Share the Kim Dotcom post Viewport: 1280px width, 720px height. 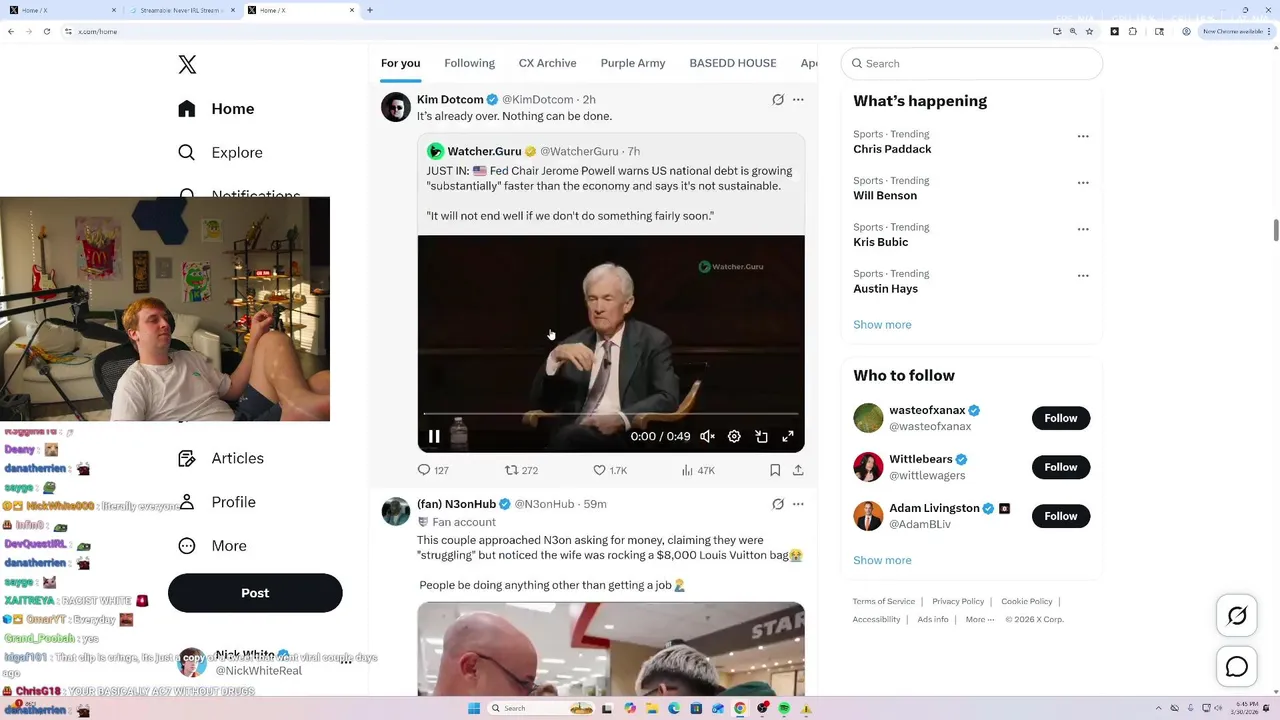[798, 470]
